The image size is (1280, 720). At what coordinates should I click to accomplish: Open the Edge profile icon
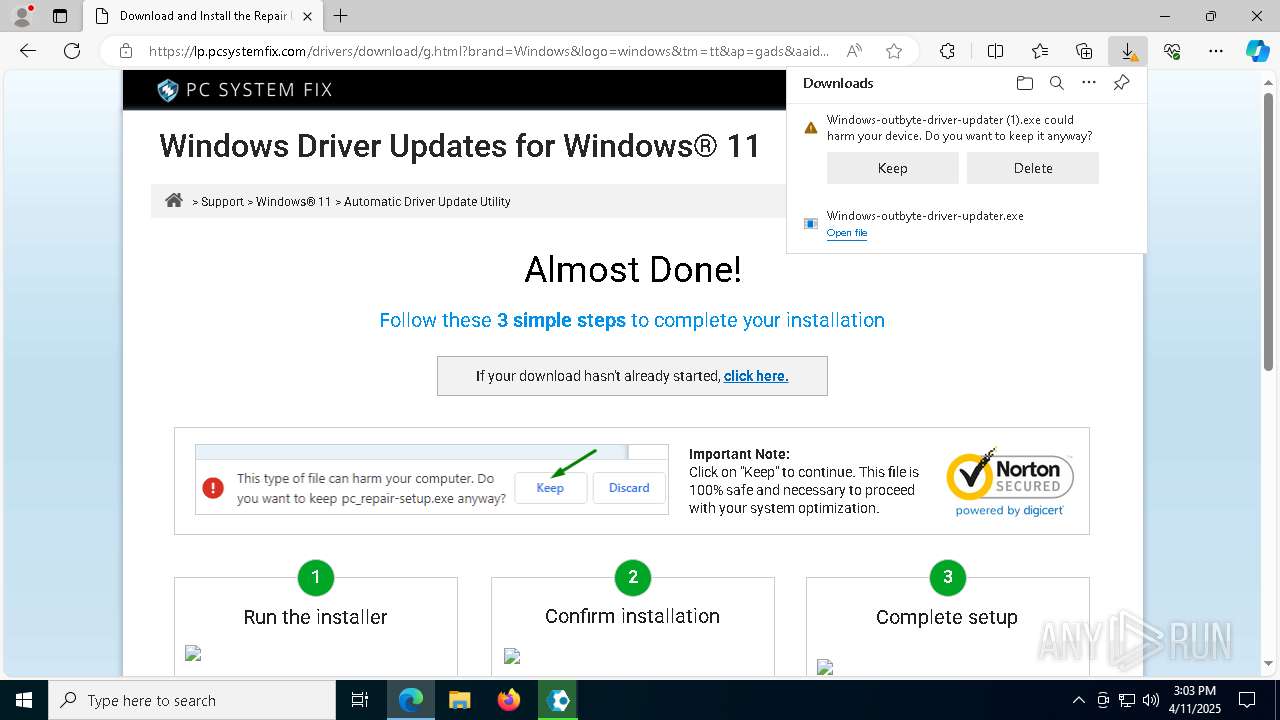(22, 16)
